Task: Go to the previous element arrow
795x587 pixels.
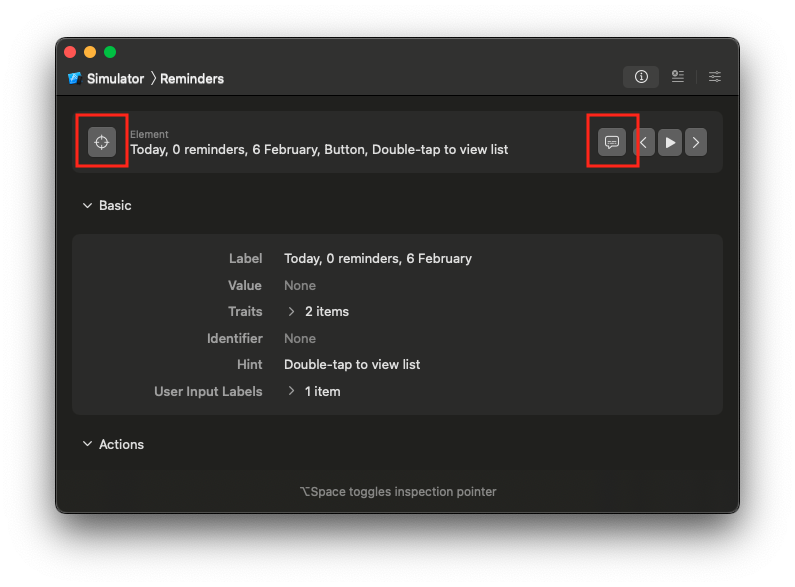Action: coord(644,142)
